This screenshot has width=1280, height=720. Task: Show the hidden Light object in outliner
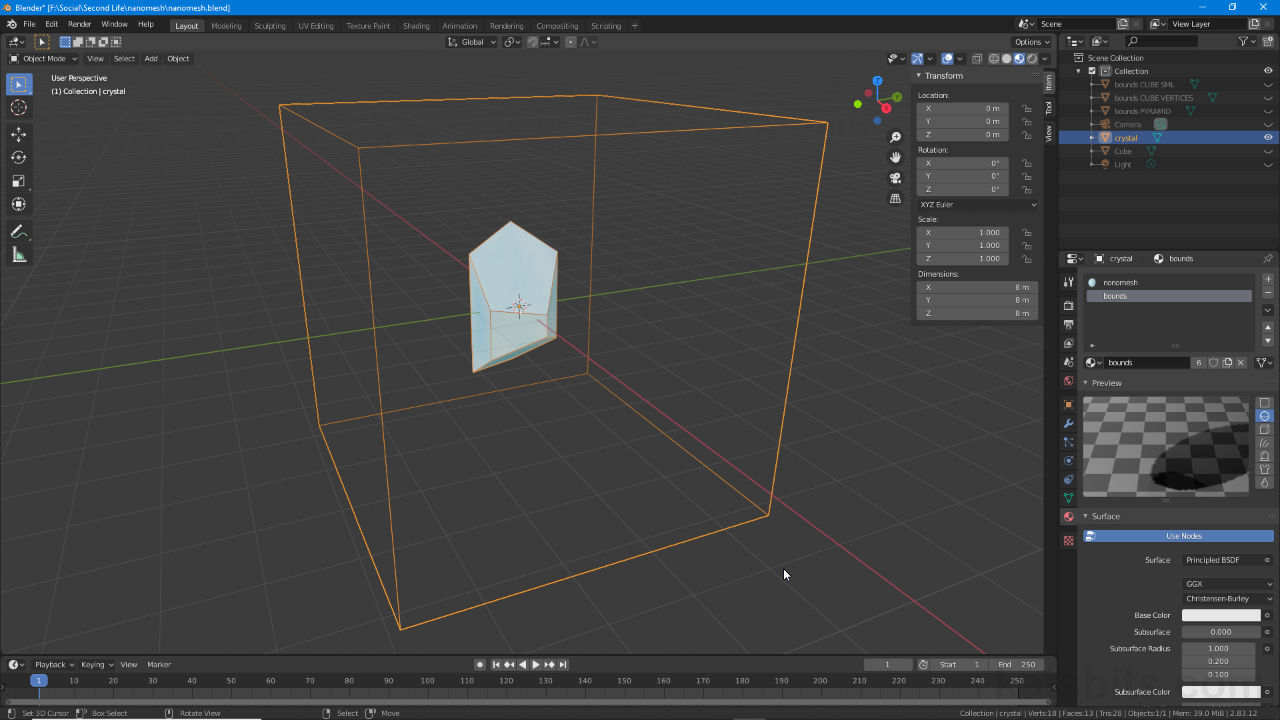tap(1268, 164)
